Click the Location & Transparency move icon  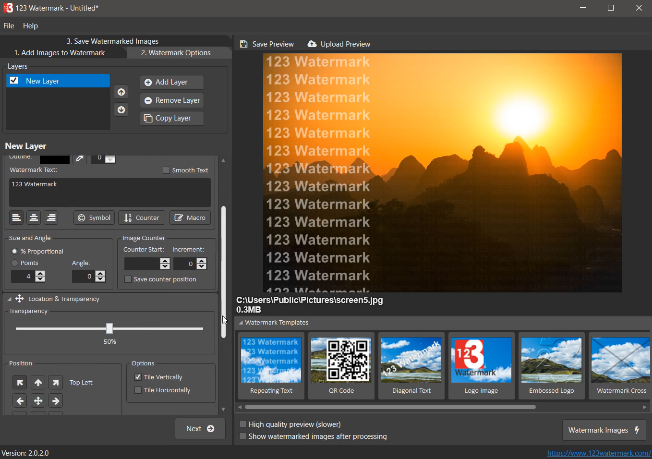coord(19,299)
